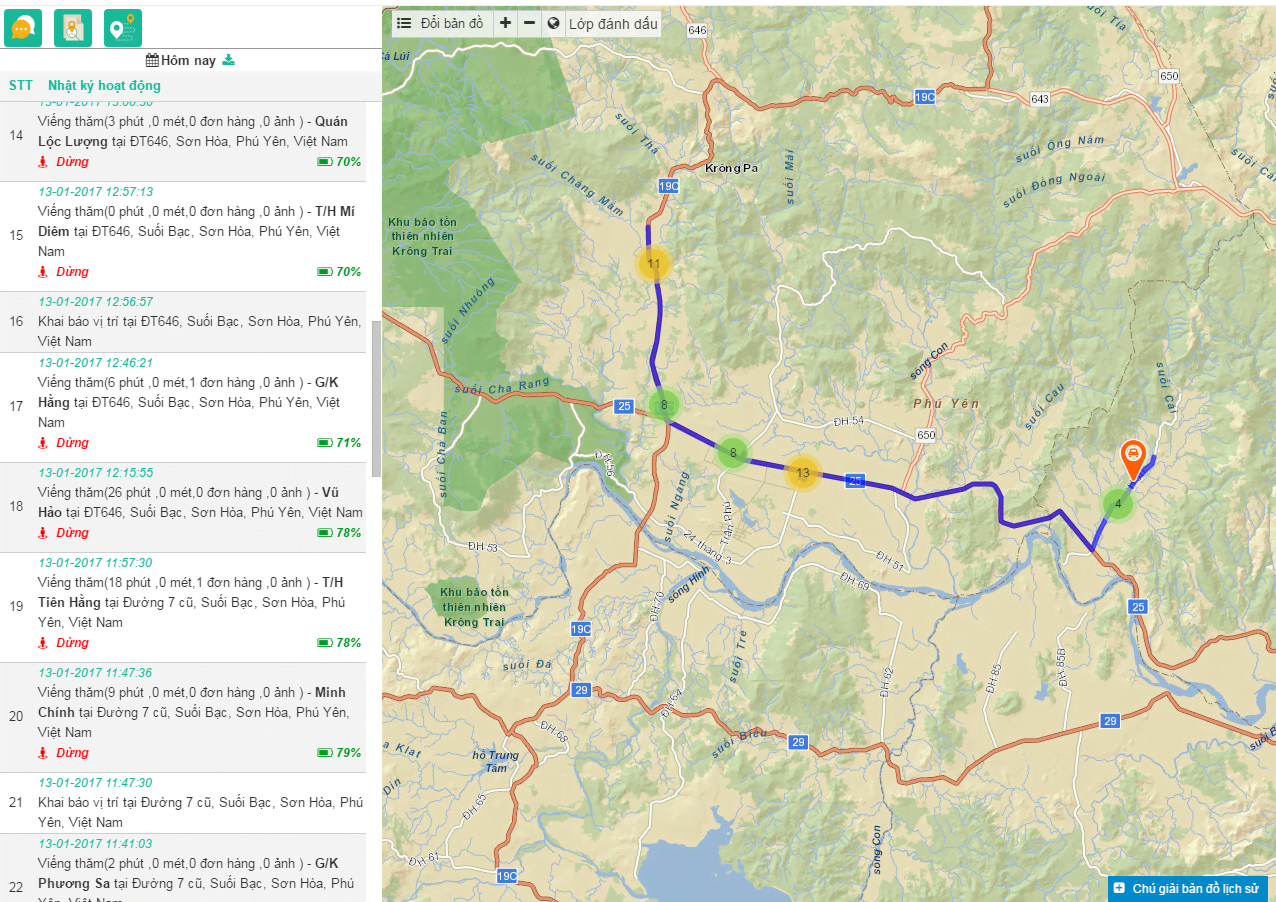Screen dimensions: 1276x902
Task: Click the 79% battery icon
Action: (324, 752)
